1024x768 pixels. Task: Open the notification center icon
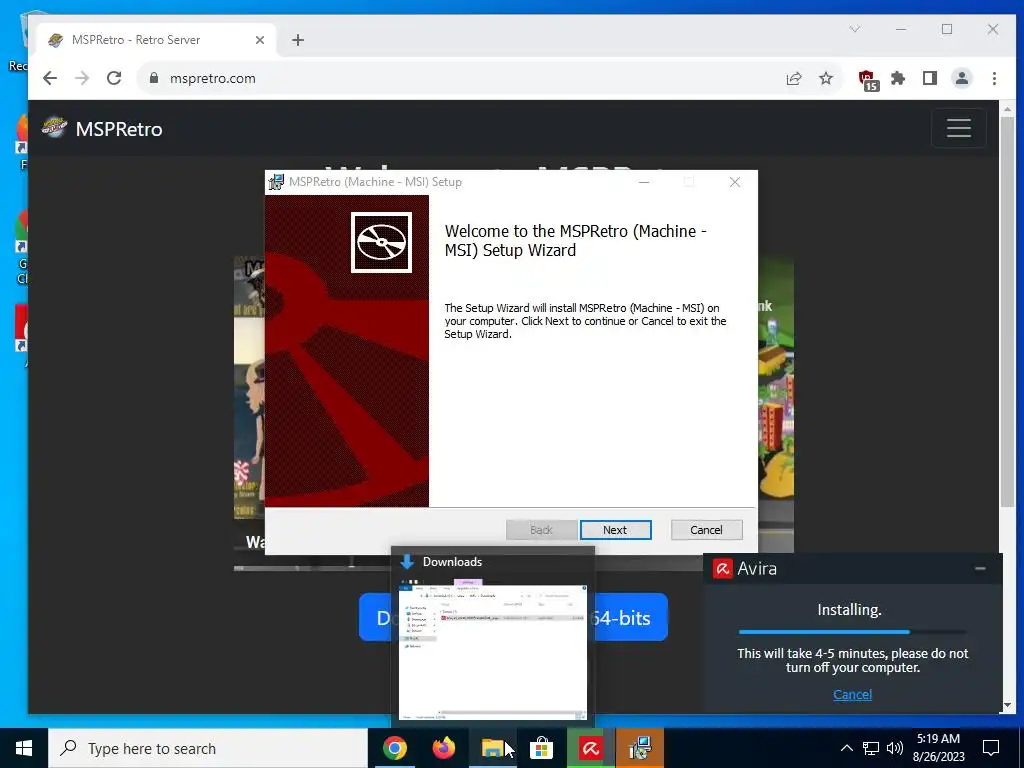(x=991, y=748)
